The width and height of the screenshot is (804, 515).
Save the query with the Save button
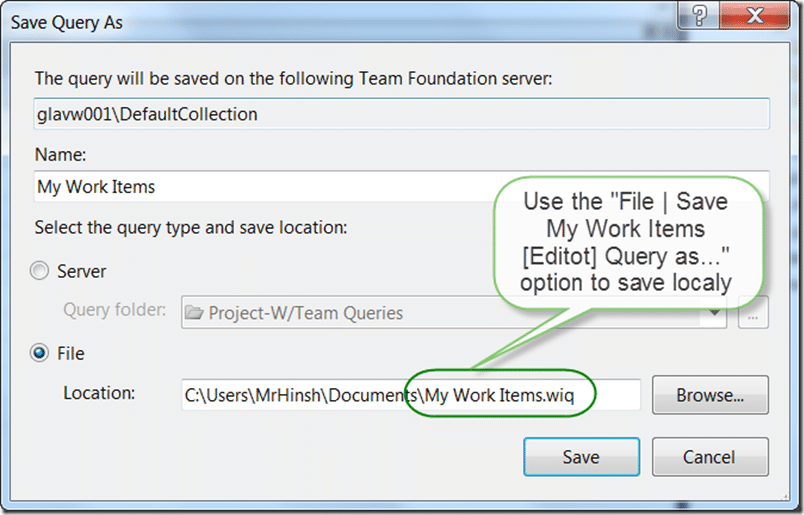tap(581, 457)
